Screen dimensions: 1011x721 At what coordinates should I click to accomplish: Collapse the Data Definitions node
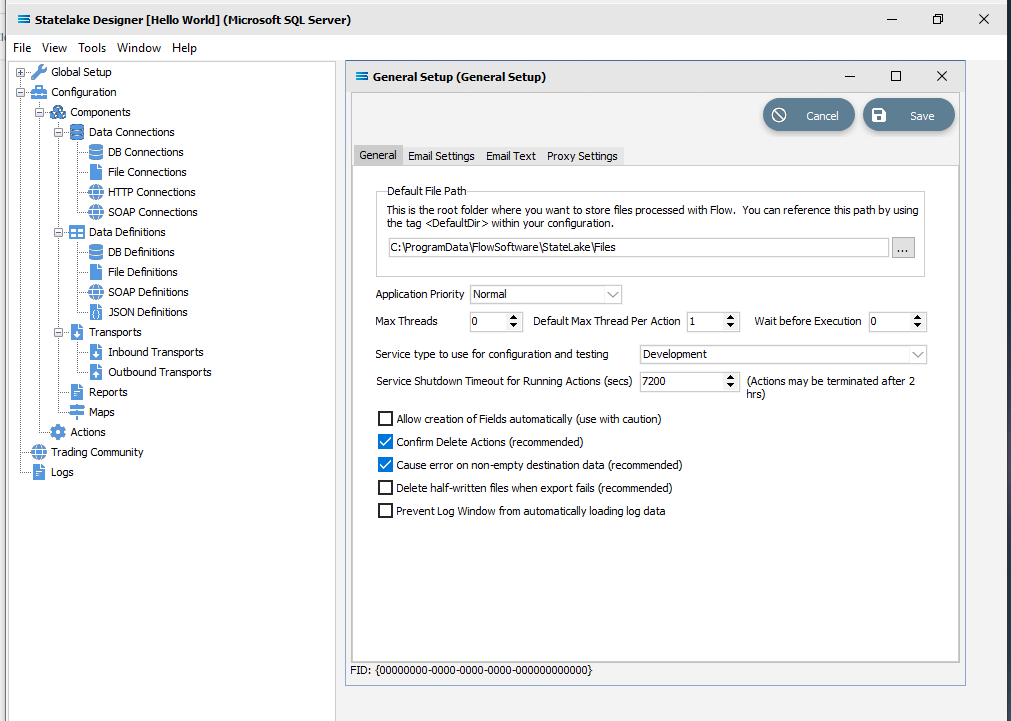59,232
